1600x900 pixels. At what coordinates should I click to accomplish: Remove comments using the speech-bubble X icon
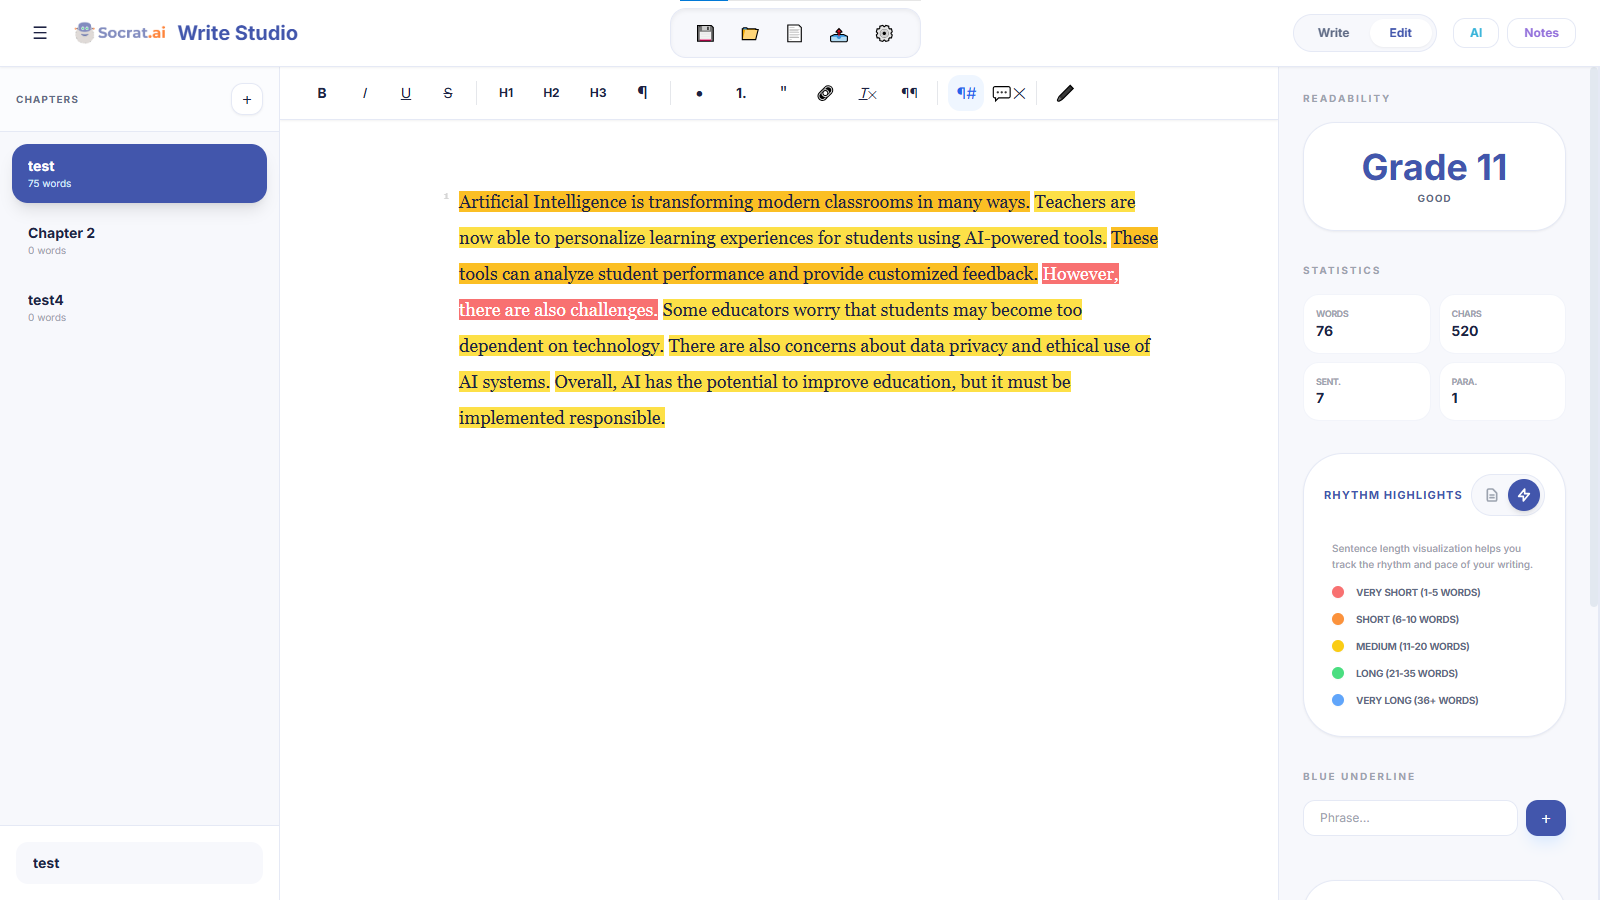click(1008, 93)
